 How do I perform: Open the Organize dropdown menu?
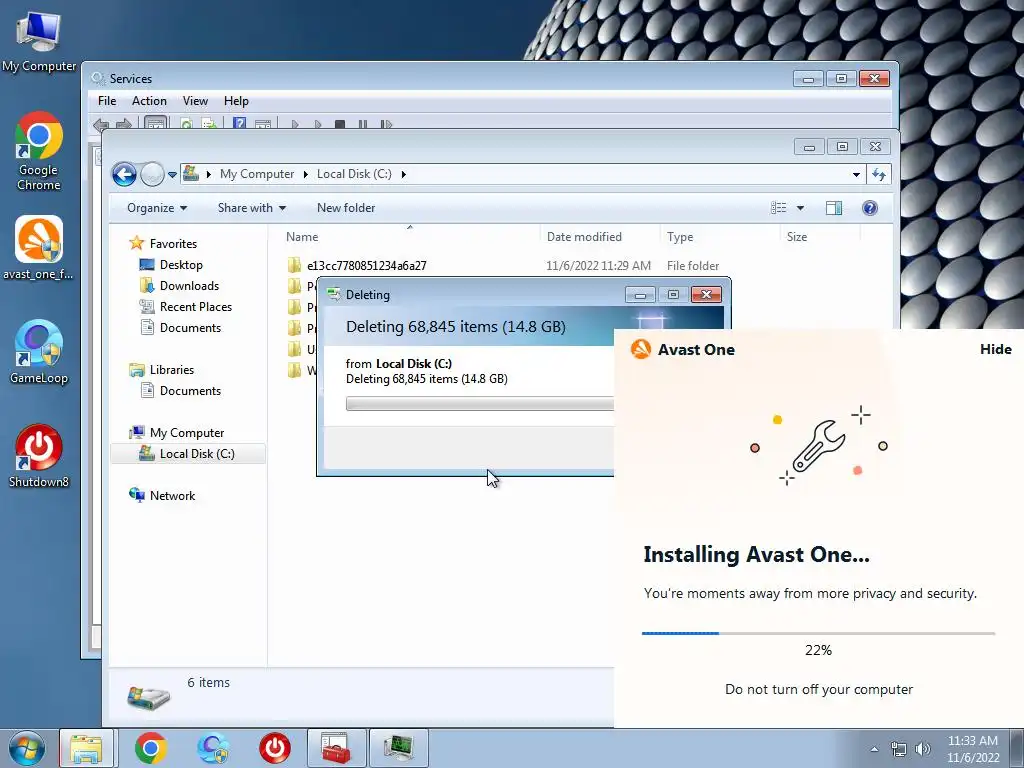[x=157, y=208]
